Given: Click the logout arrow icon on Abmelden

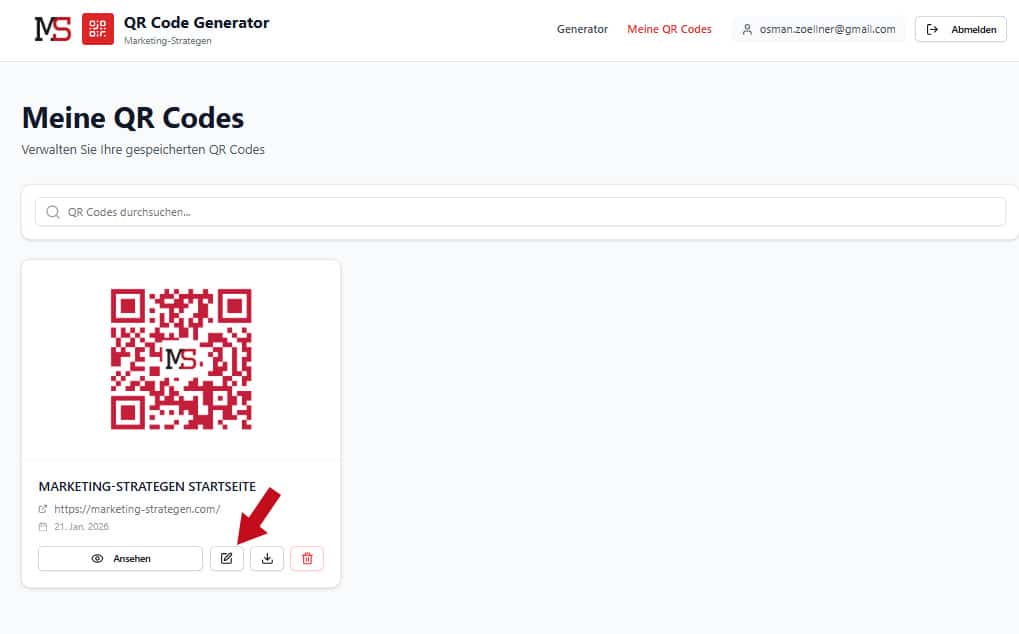Looking at the screenshot, I should [934, 29].
